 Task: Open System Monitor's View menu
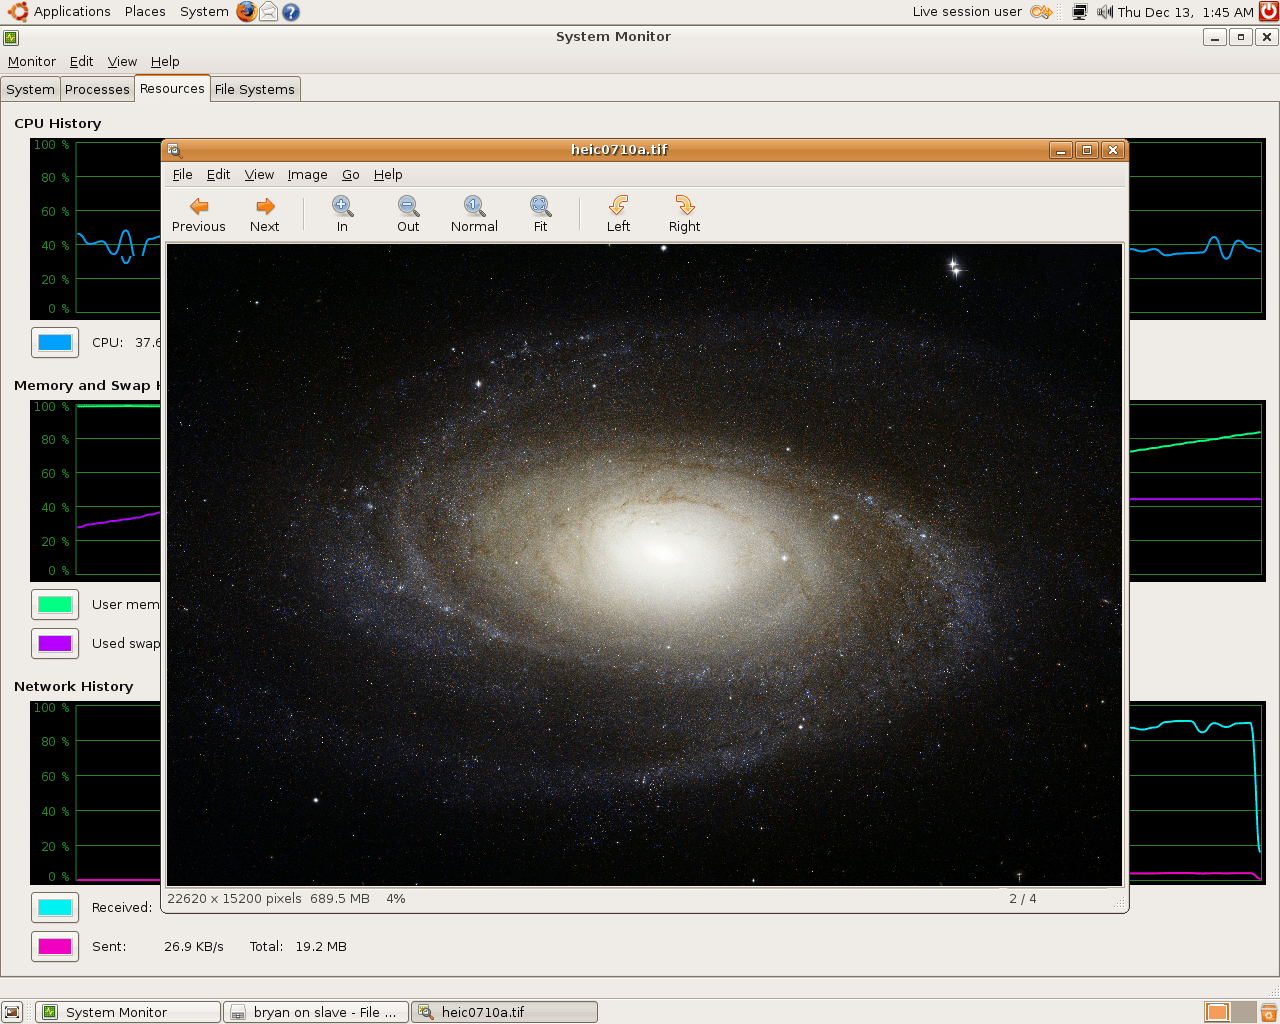pos(122,61)
